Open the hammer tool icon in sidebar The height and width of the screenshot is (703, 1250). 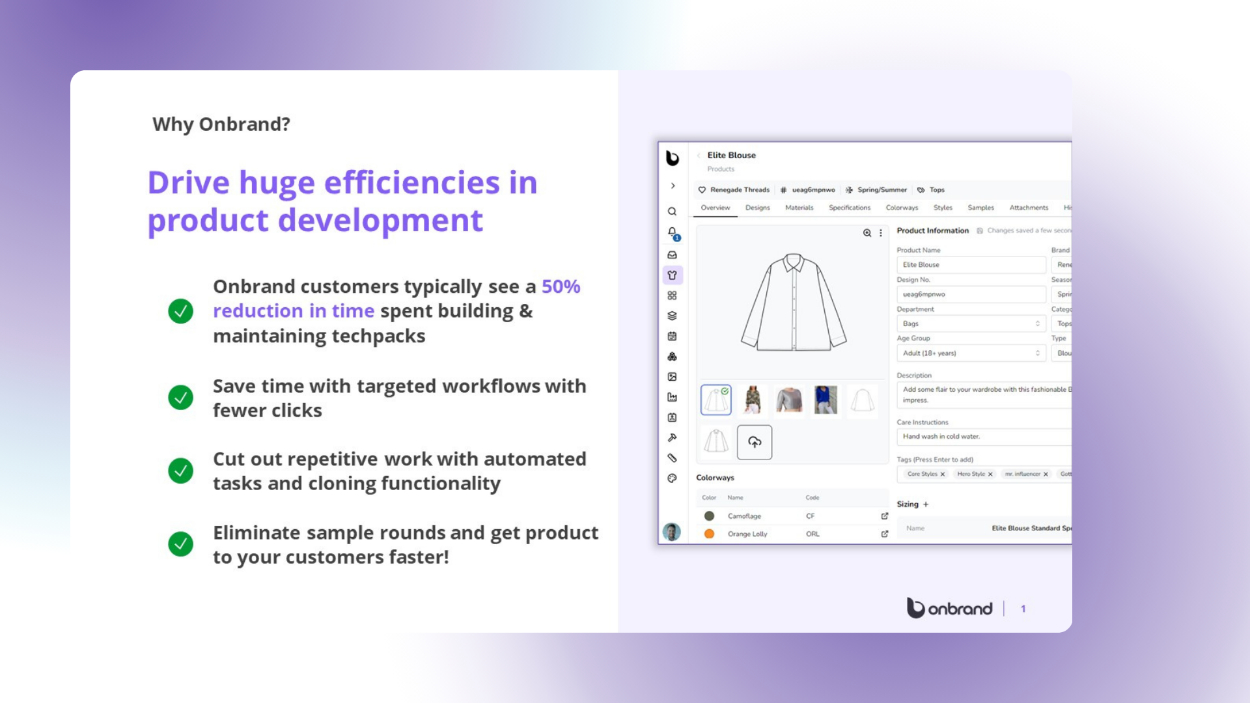click(x=672, y=438)
